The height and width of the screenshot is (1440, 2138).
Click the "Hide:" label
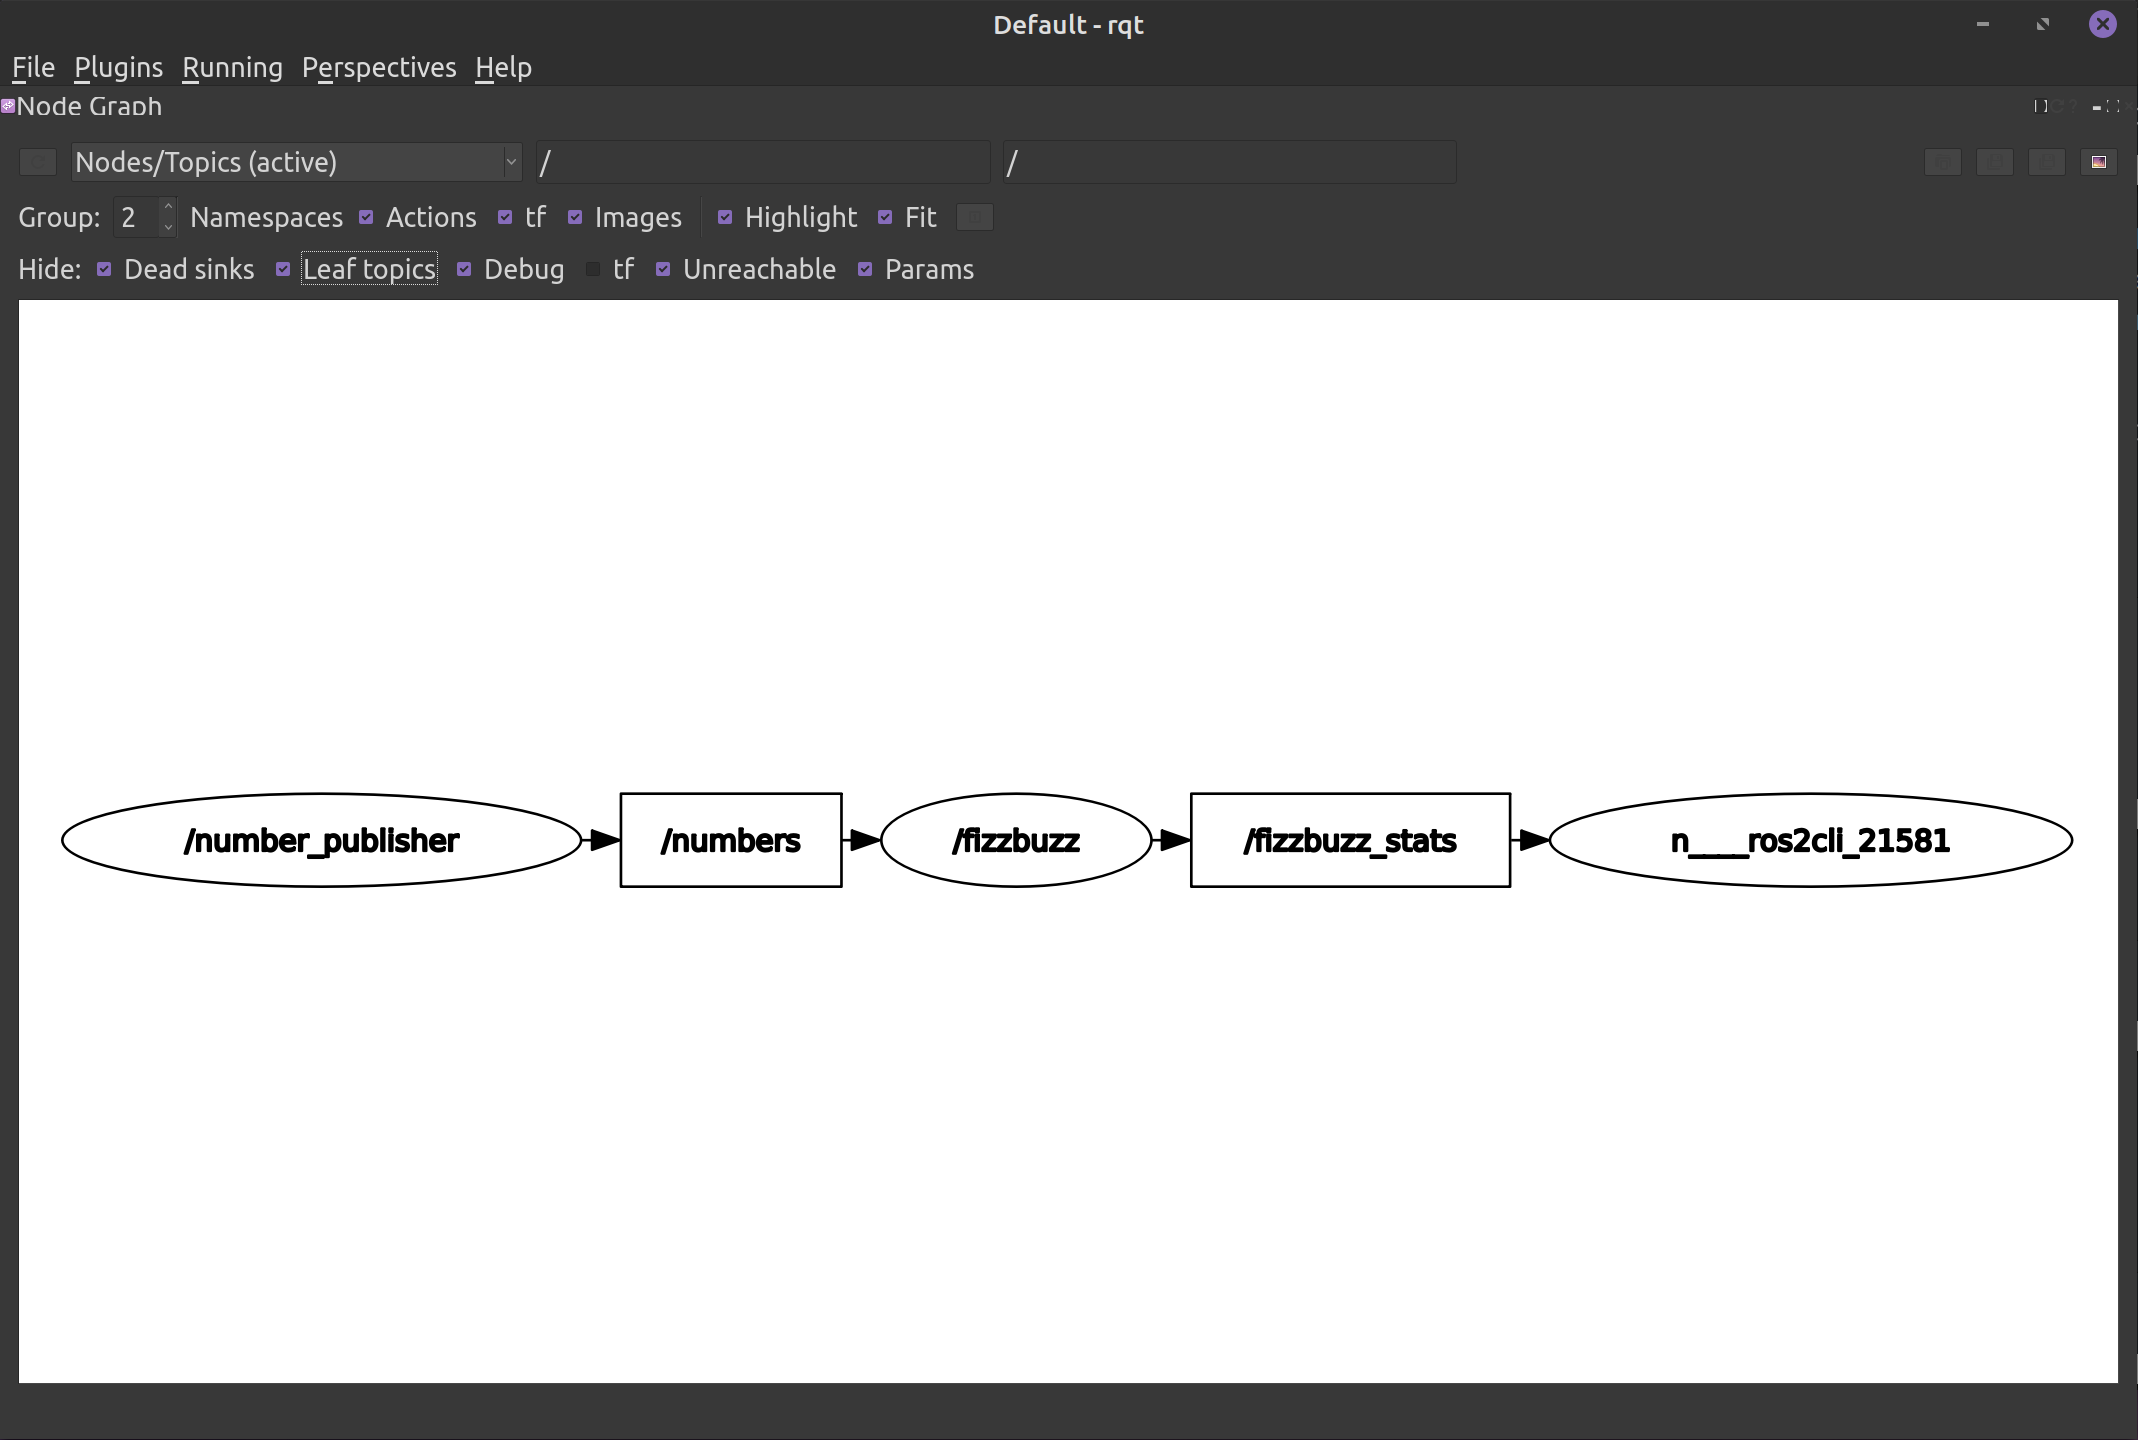50,269
